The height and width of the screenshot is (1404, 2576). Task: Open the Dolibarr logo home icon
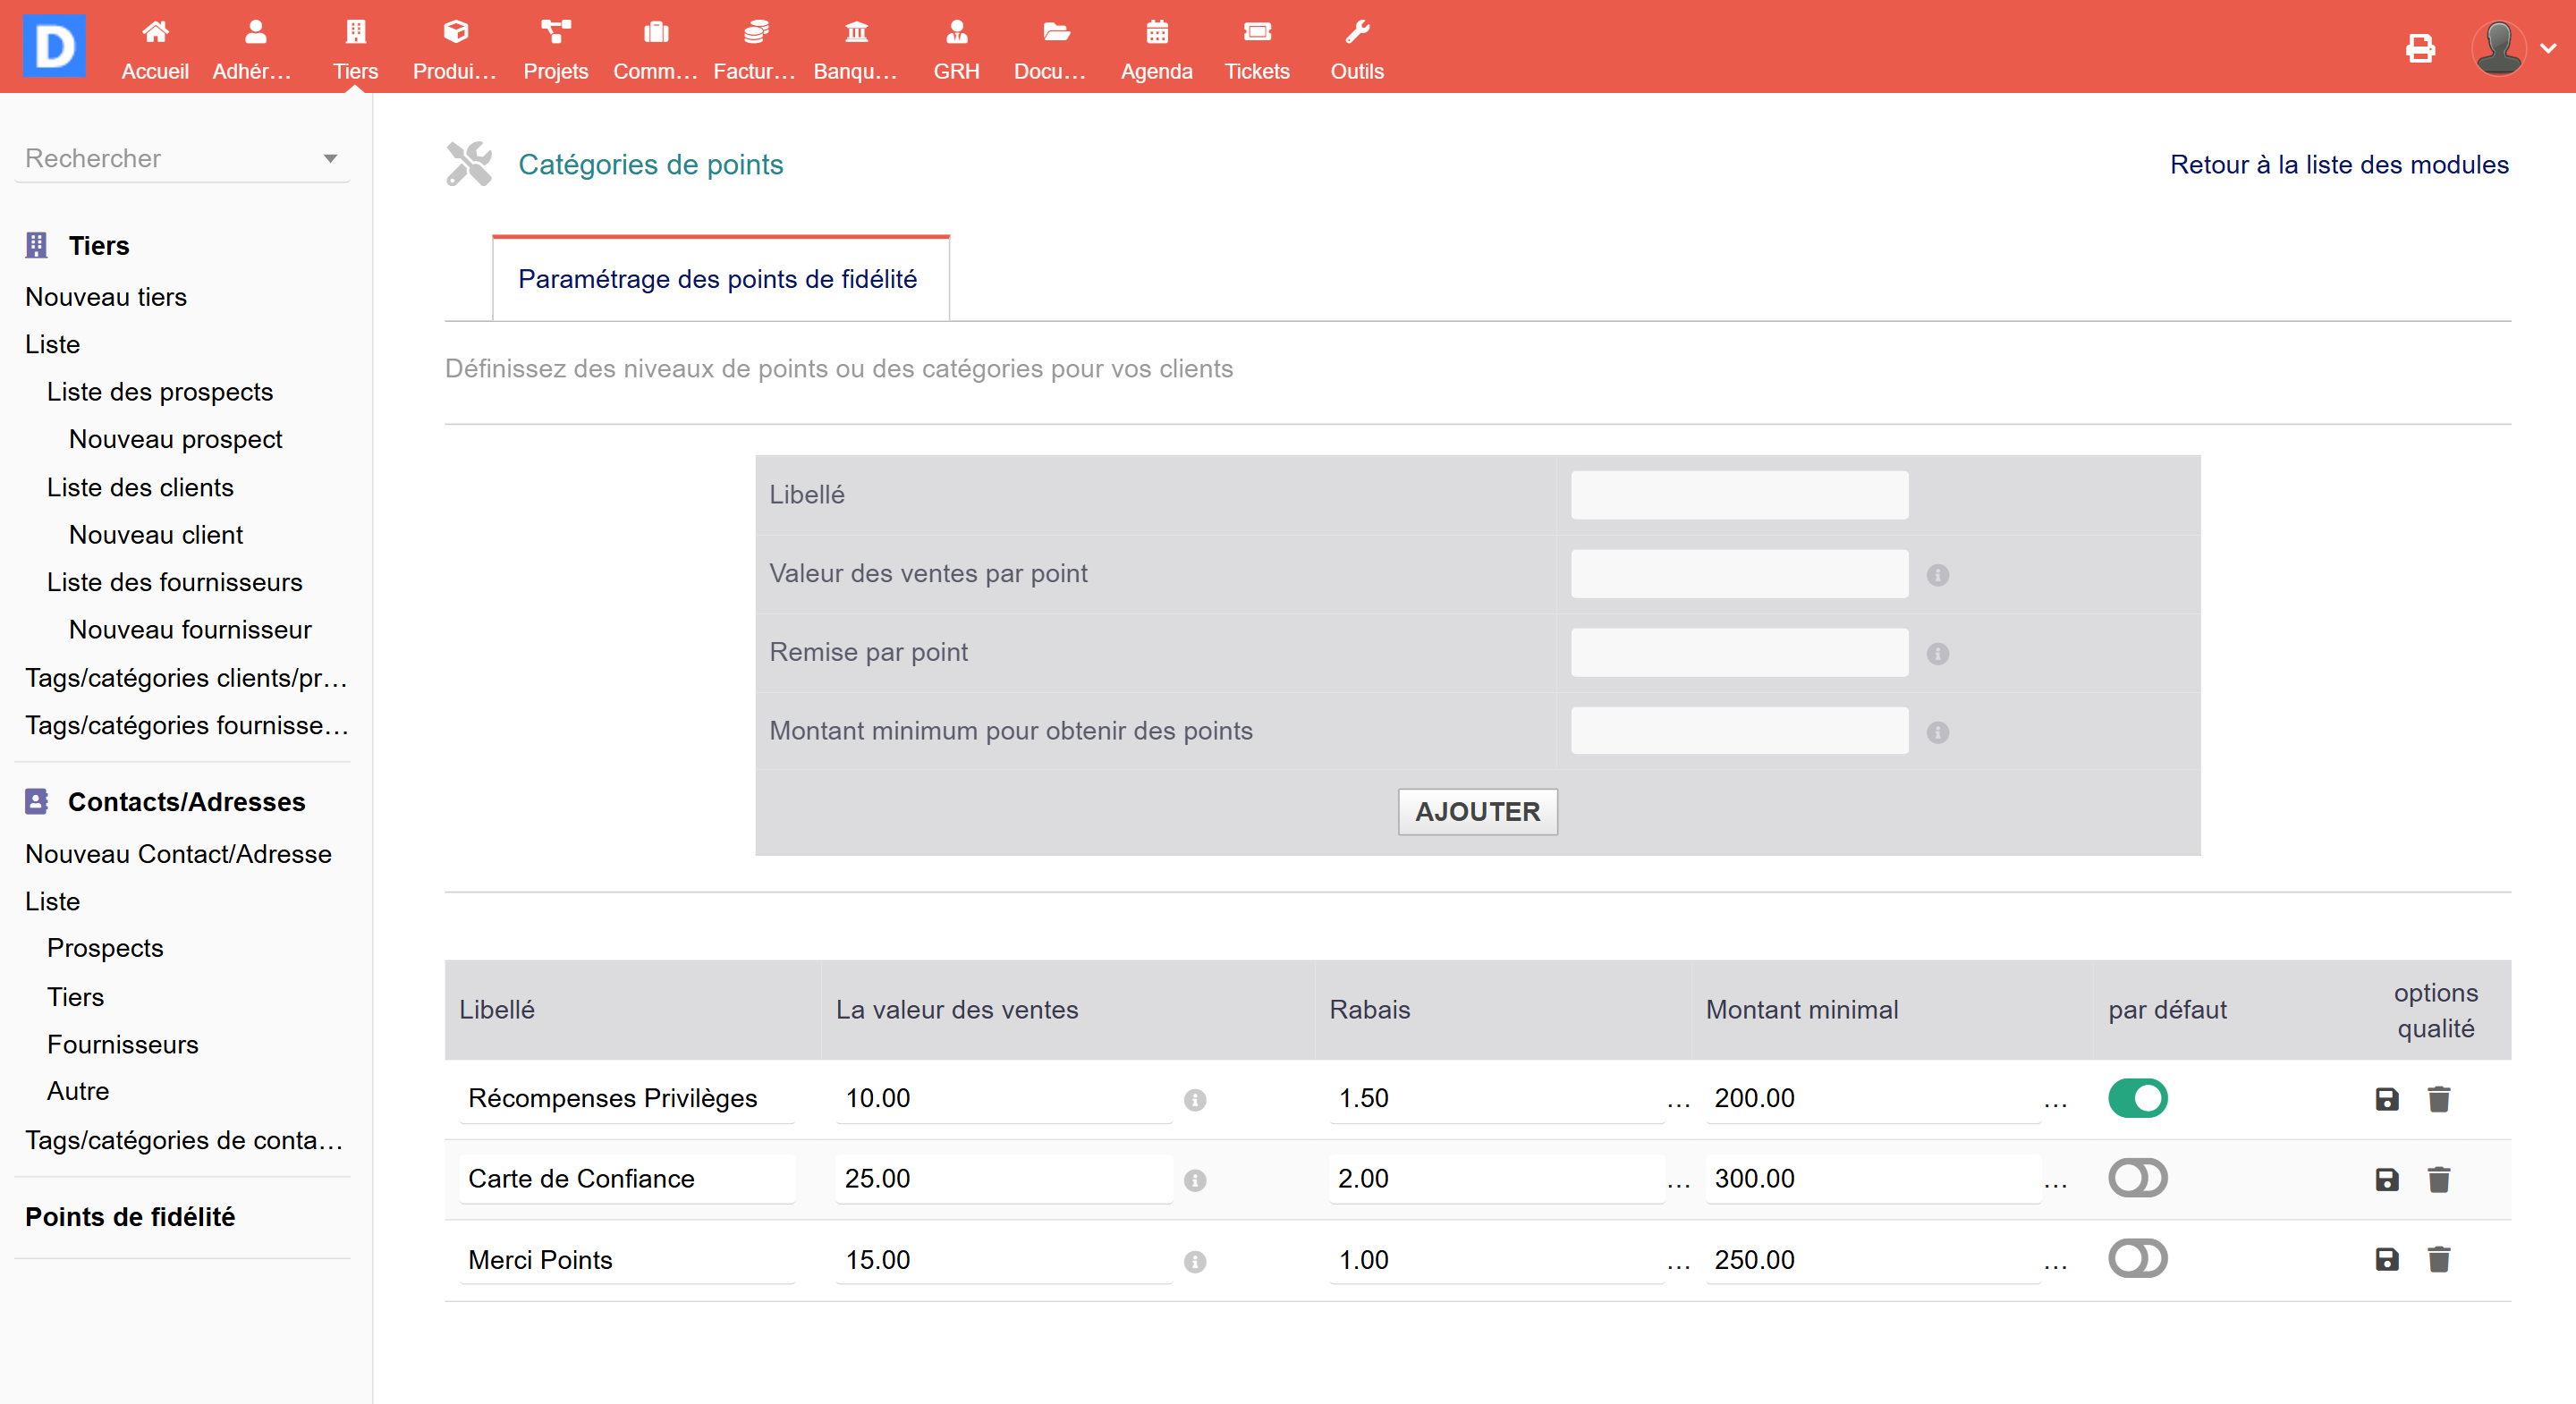(x=54, y=46)
